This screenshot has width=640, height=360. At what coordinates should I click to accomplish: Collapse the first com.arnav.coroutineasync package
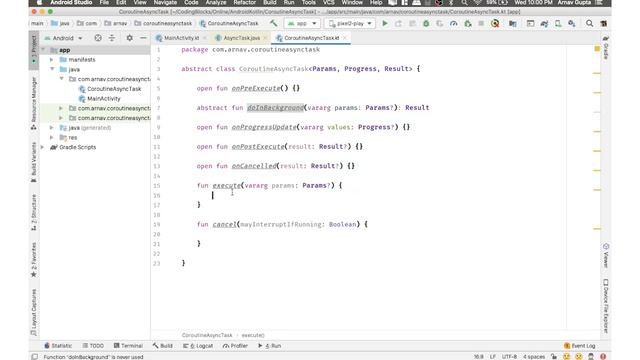pos(62,79)
